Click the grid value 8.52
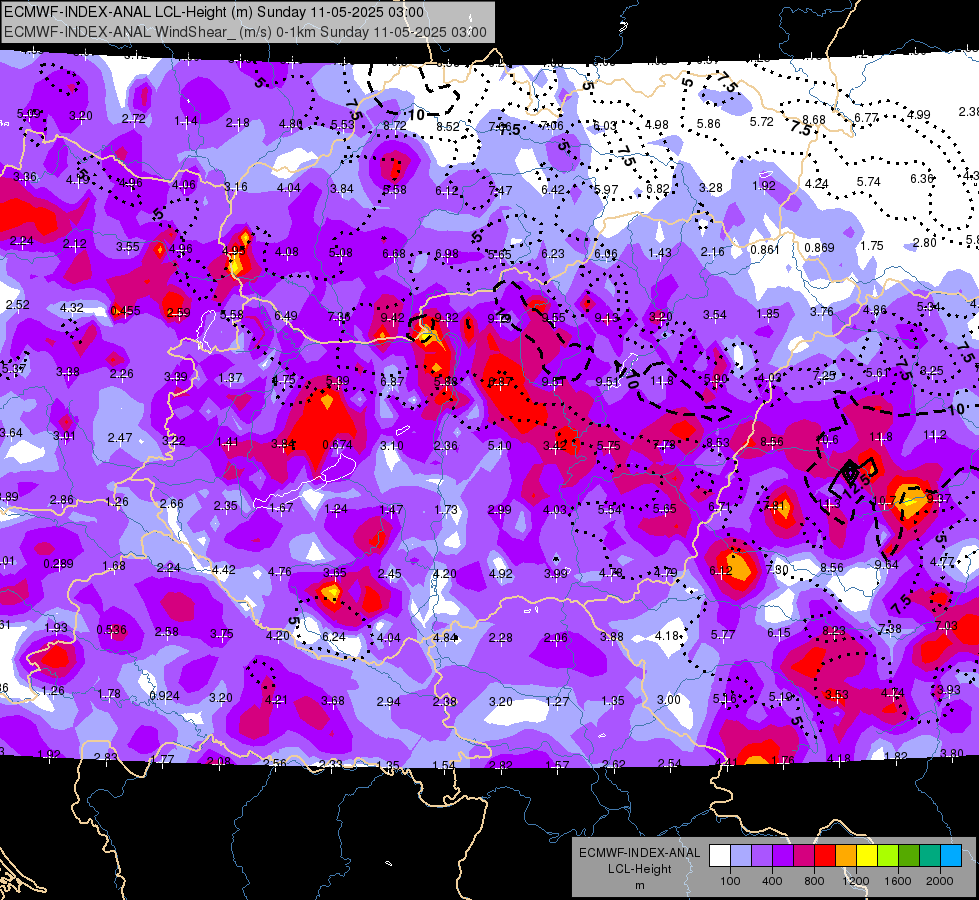The width and height of the screenshot is (979, 900). coord(448,127)
